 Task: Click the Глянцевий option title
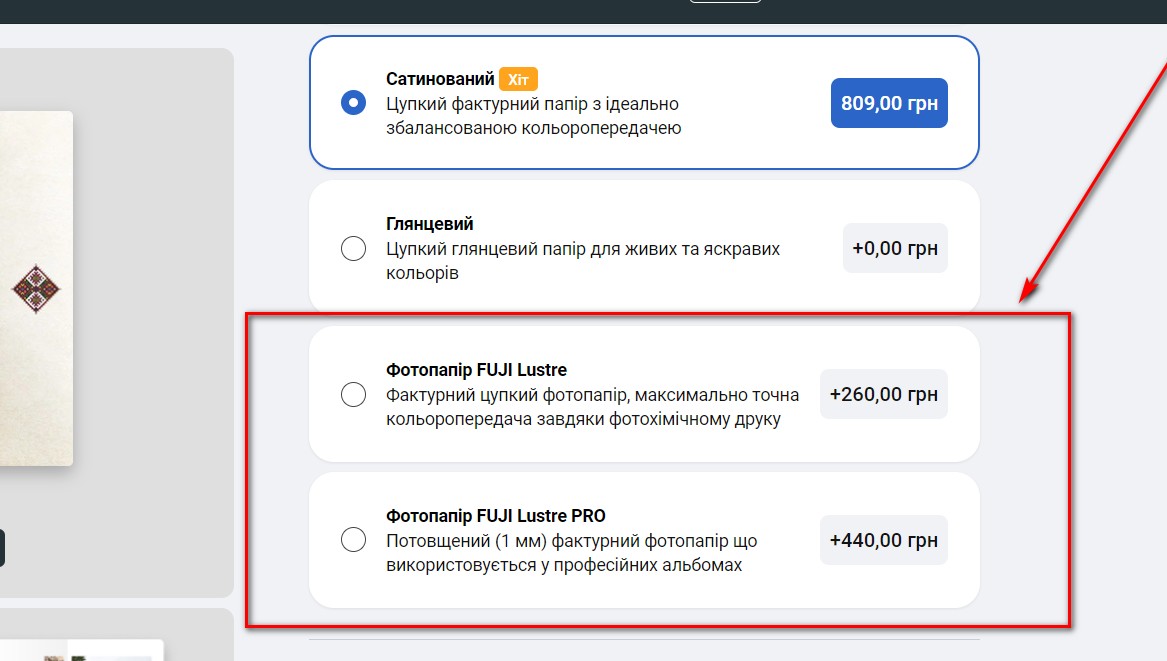430,224
